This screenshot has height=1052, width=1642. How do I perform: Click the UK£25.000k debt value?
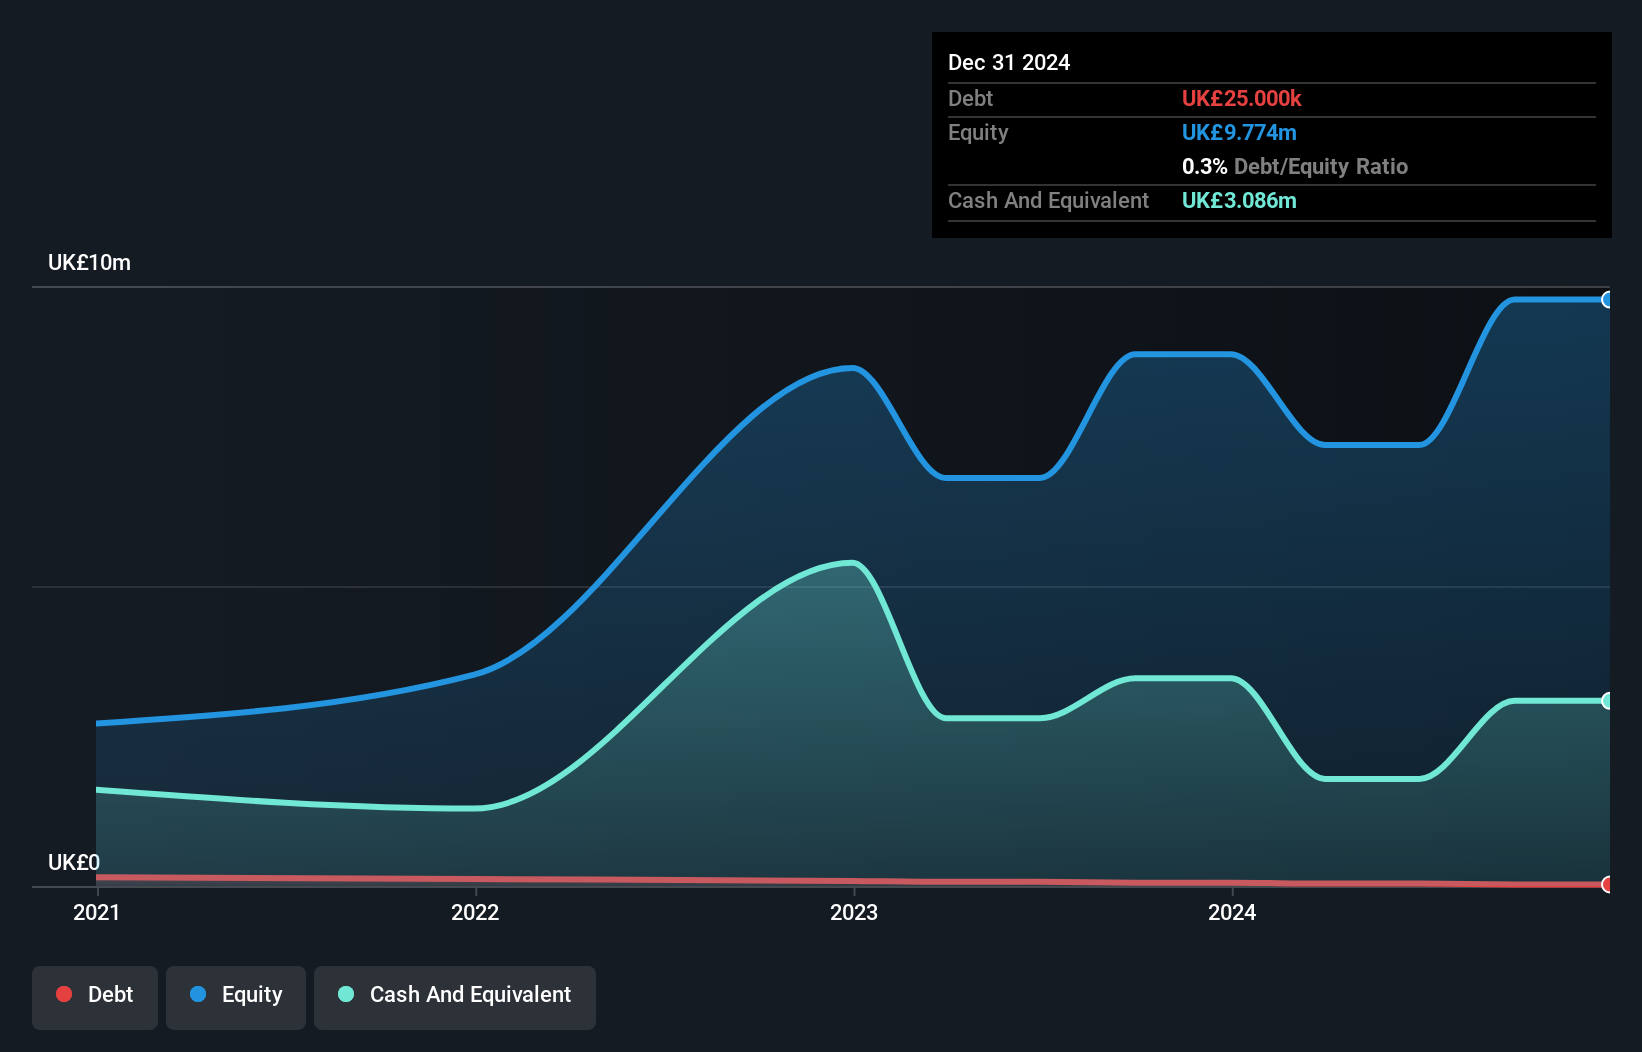pyautogui.click(x=1241, y=98)
